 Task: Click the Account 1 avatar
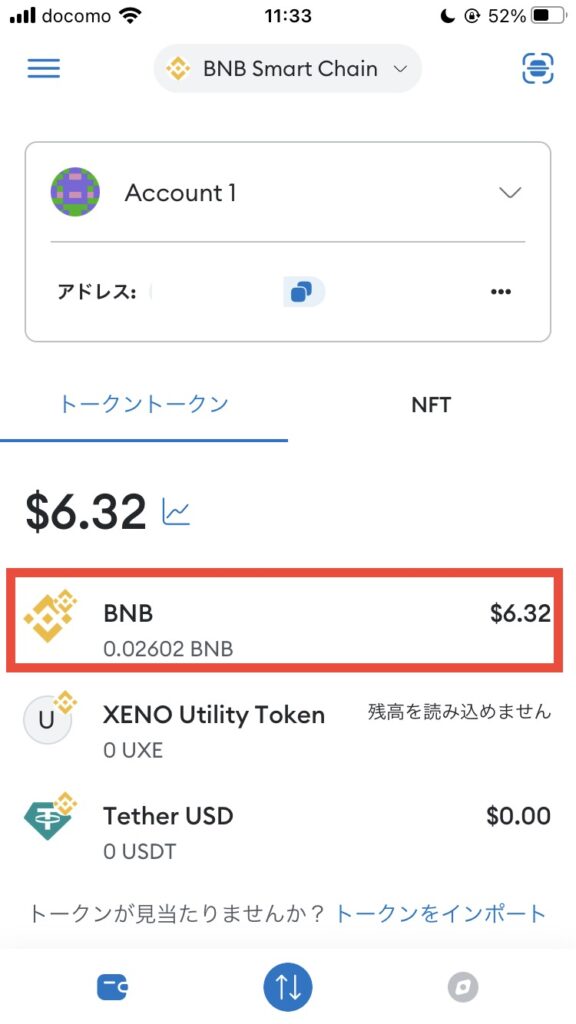pos(75,192)
